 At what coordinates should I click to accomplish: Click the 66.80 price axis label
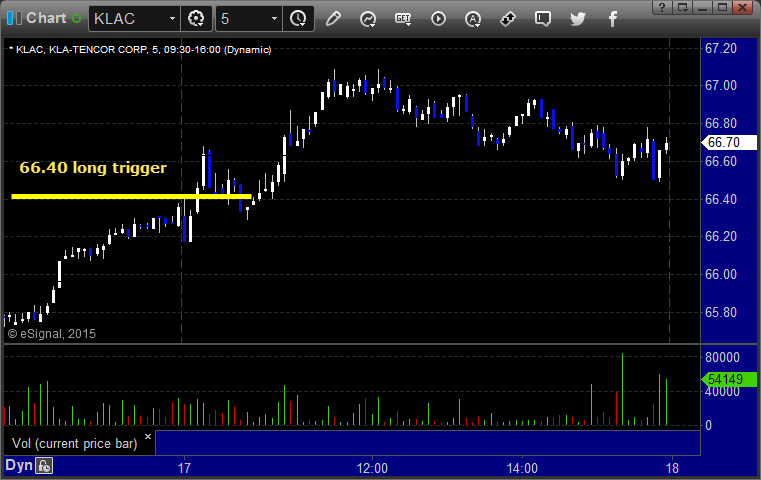click(721, 123)
